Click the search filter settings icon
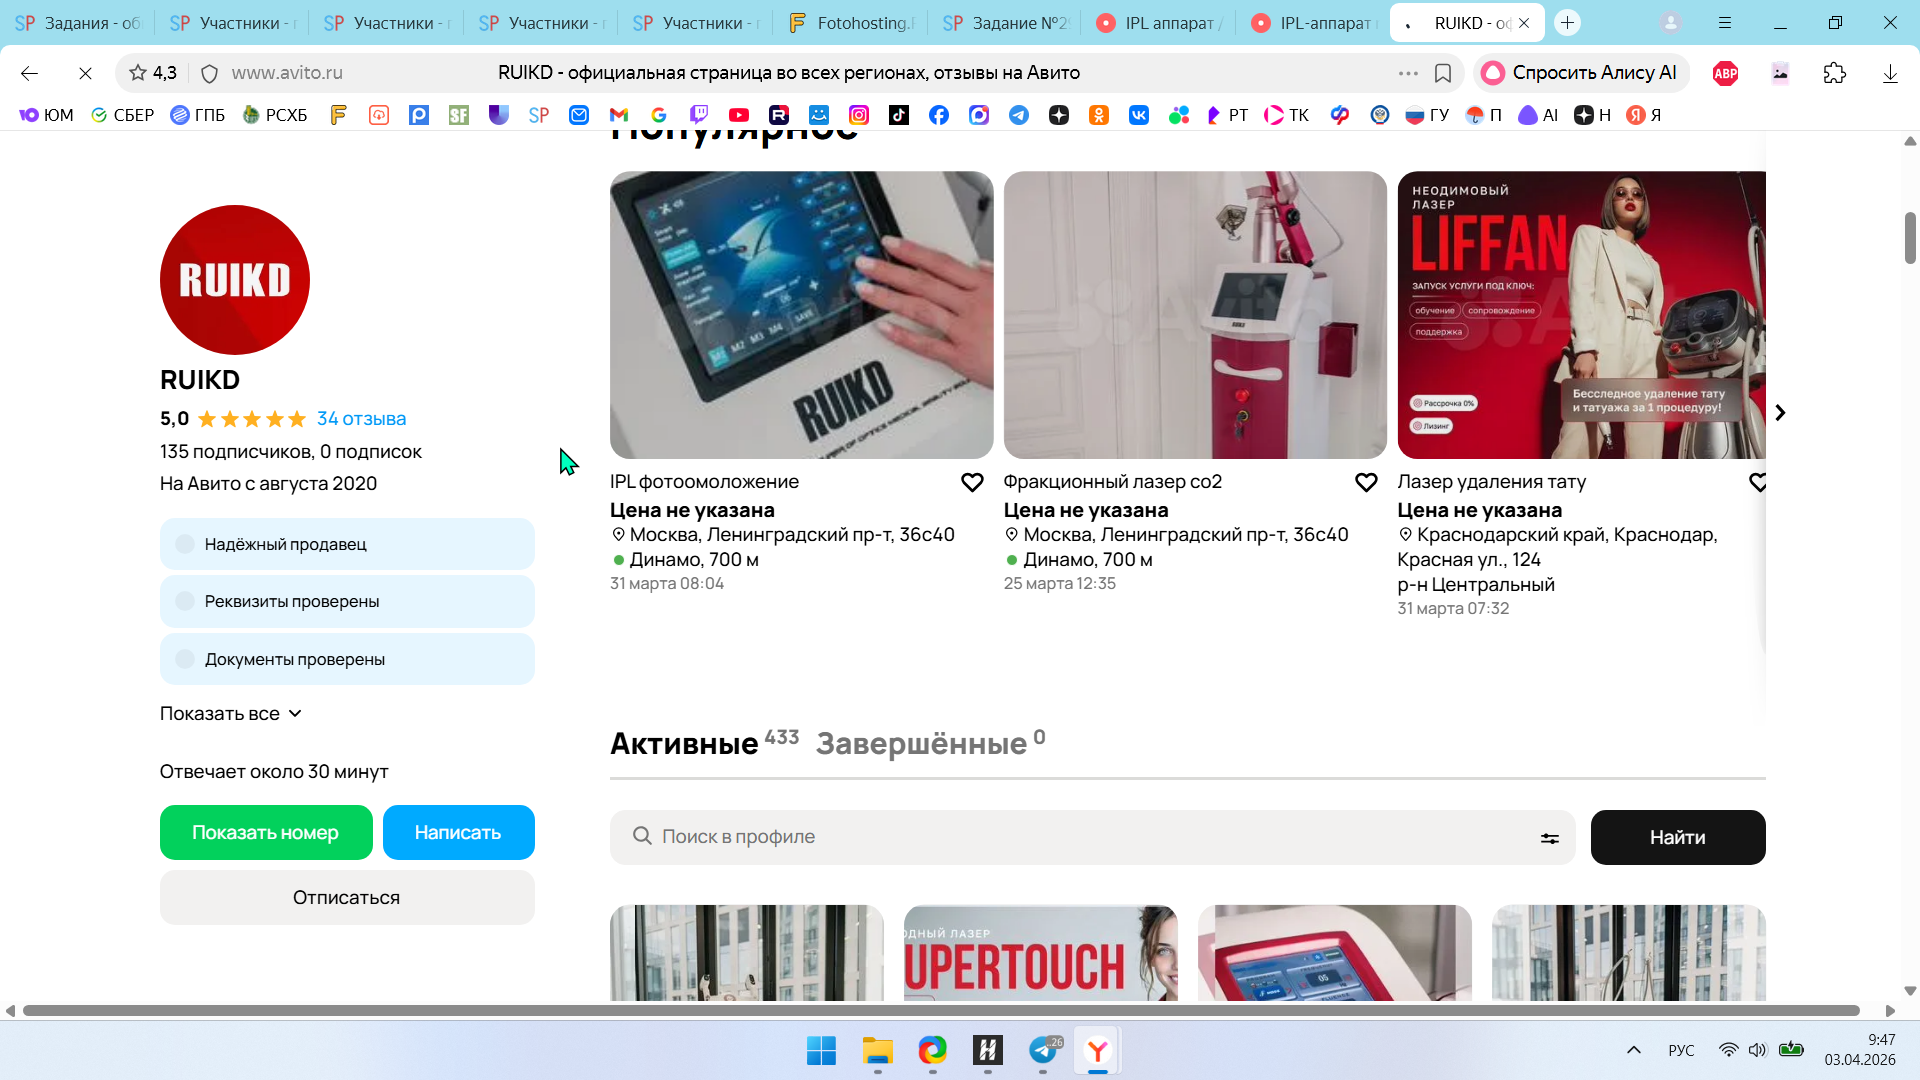 [x=1549, y=838]
